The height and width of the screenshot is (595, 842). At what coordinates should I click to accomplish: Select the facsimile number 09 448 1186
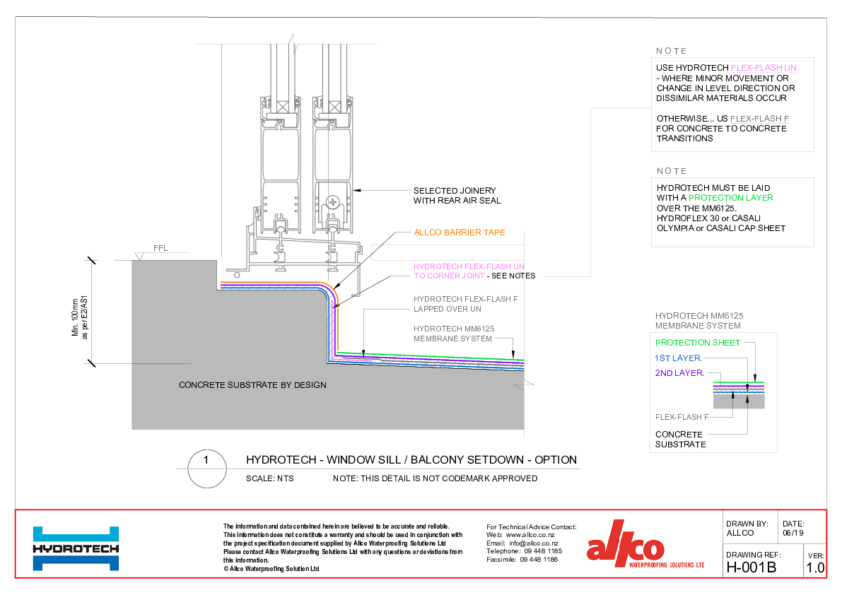[539, 560]
